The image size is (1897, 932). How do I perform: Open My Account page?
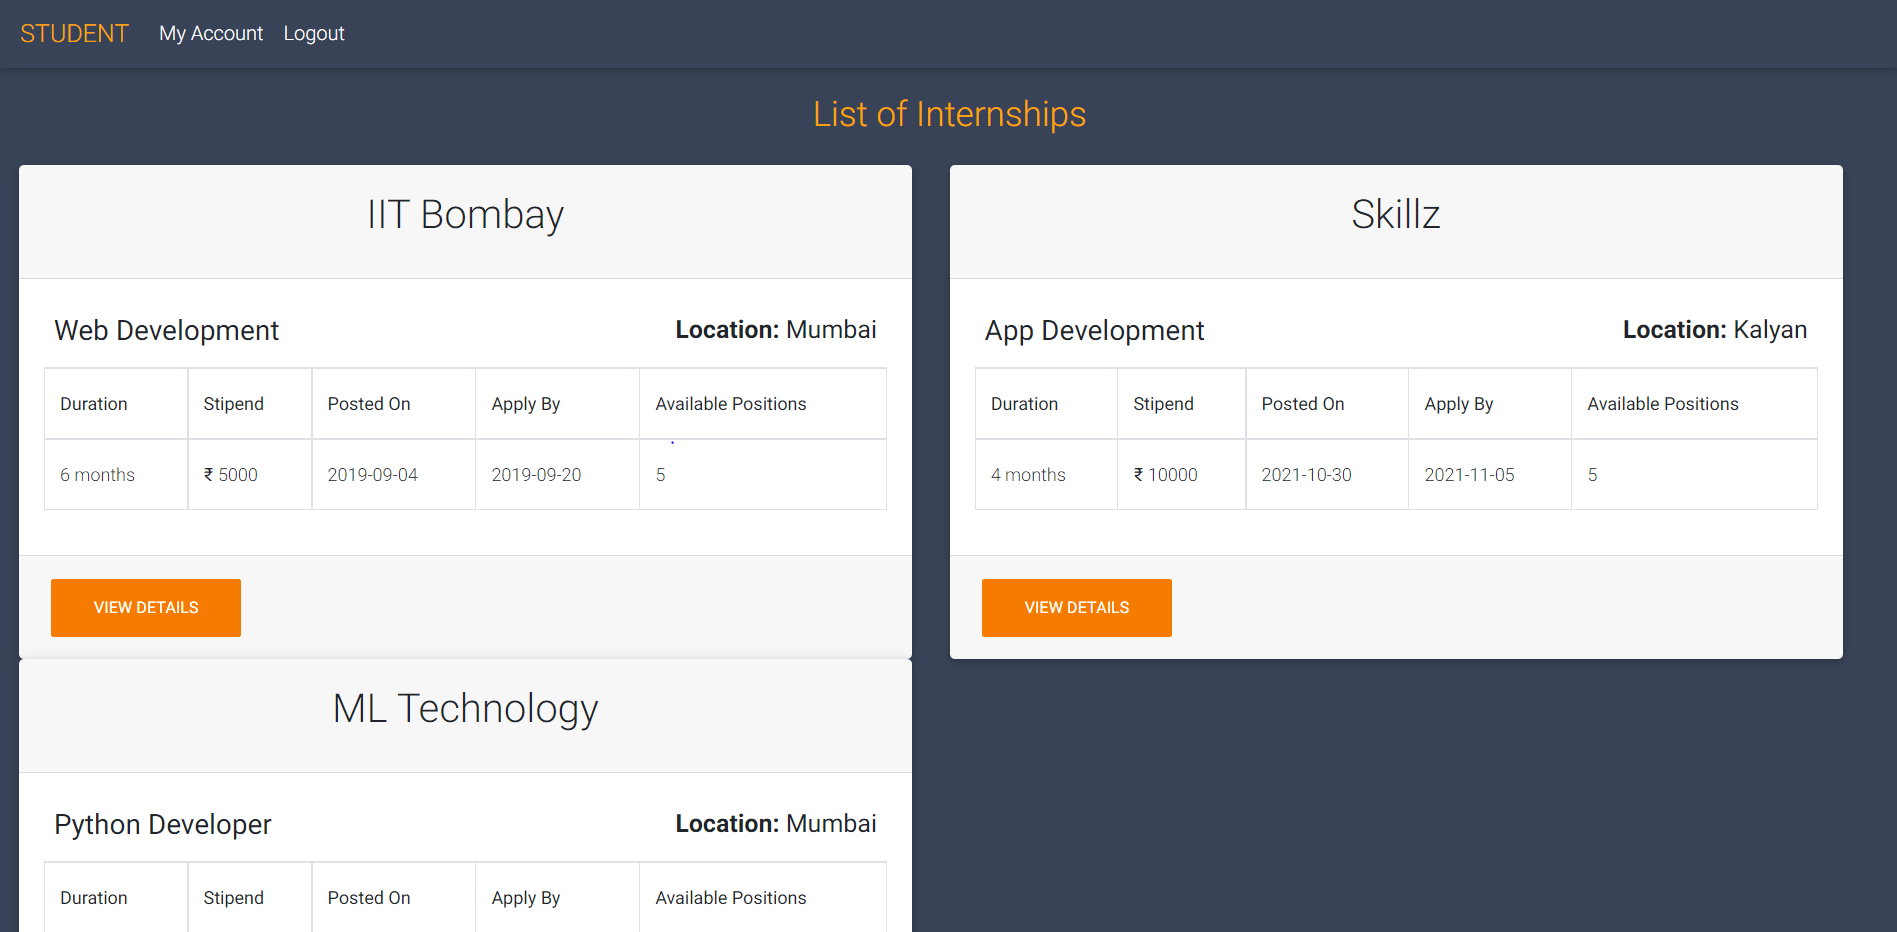(210, 33)
